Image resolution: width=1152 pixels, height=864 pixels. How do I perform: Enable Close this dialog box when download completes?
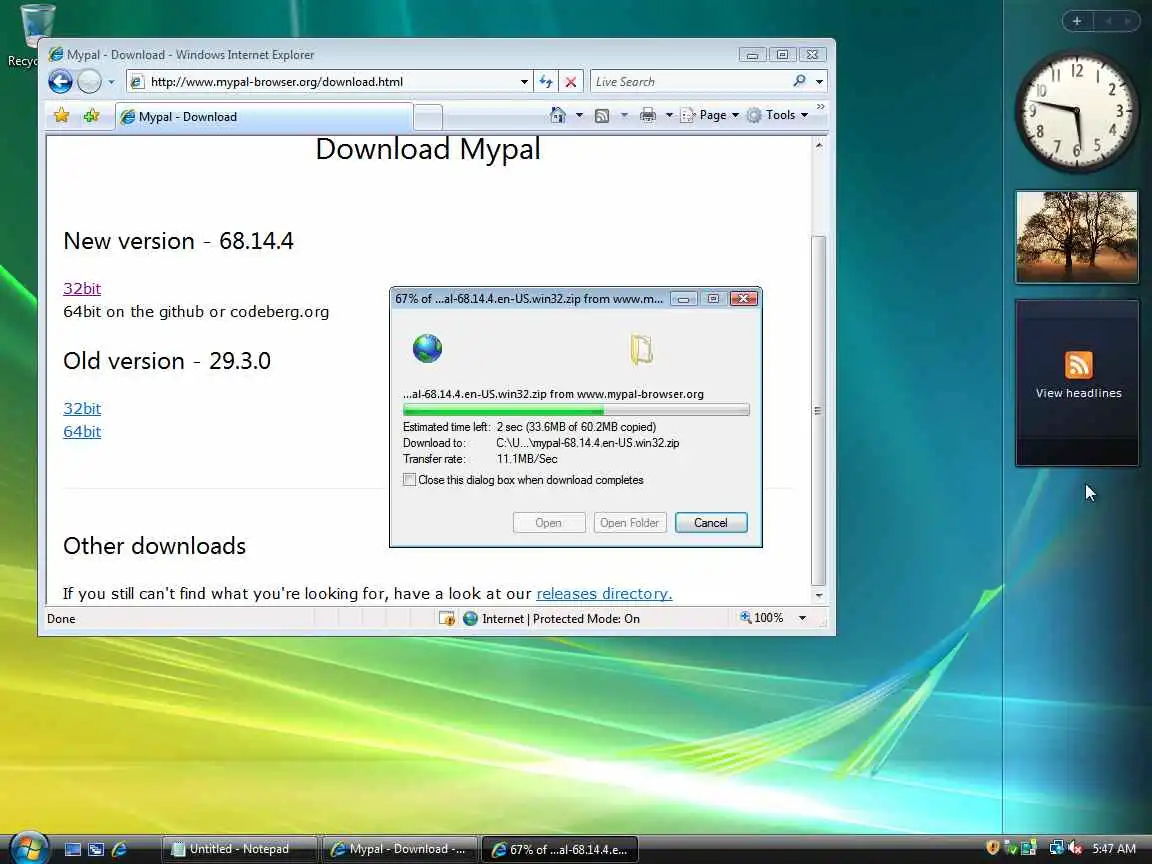pyautogui.click(x=409, y=480)
